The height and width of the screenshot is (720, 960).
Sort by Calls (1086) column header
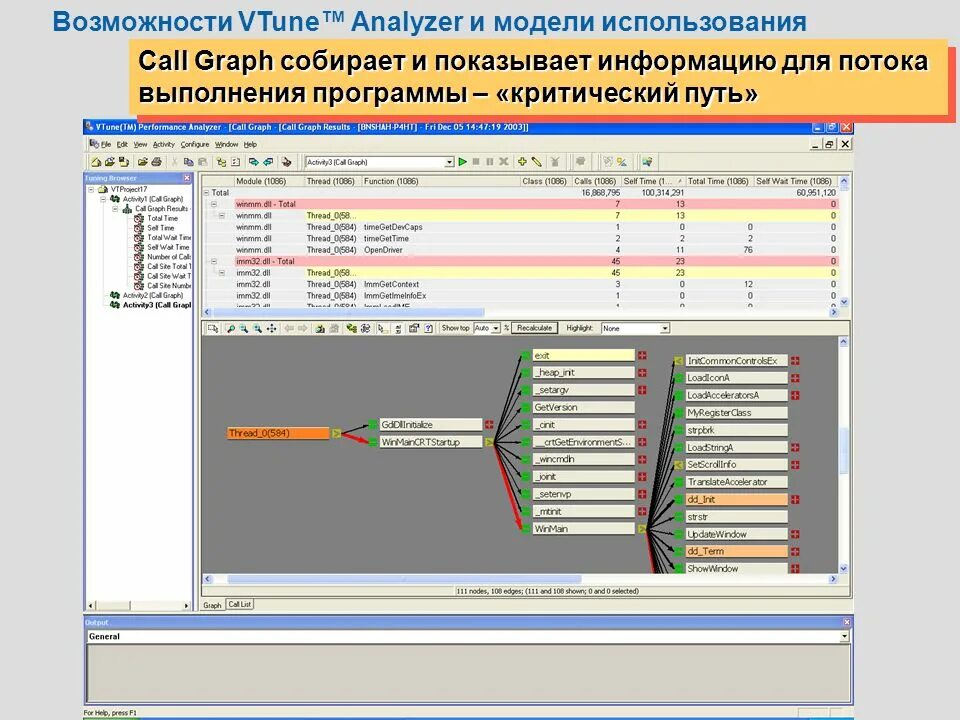pyautogui.click(x=595, y=181)
